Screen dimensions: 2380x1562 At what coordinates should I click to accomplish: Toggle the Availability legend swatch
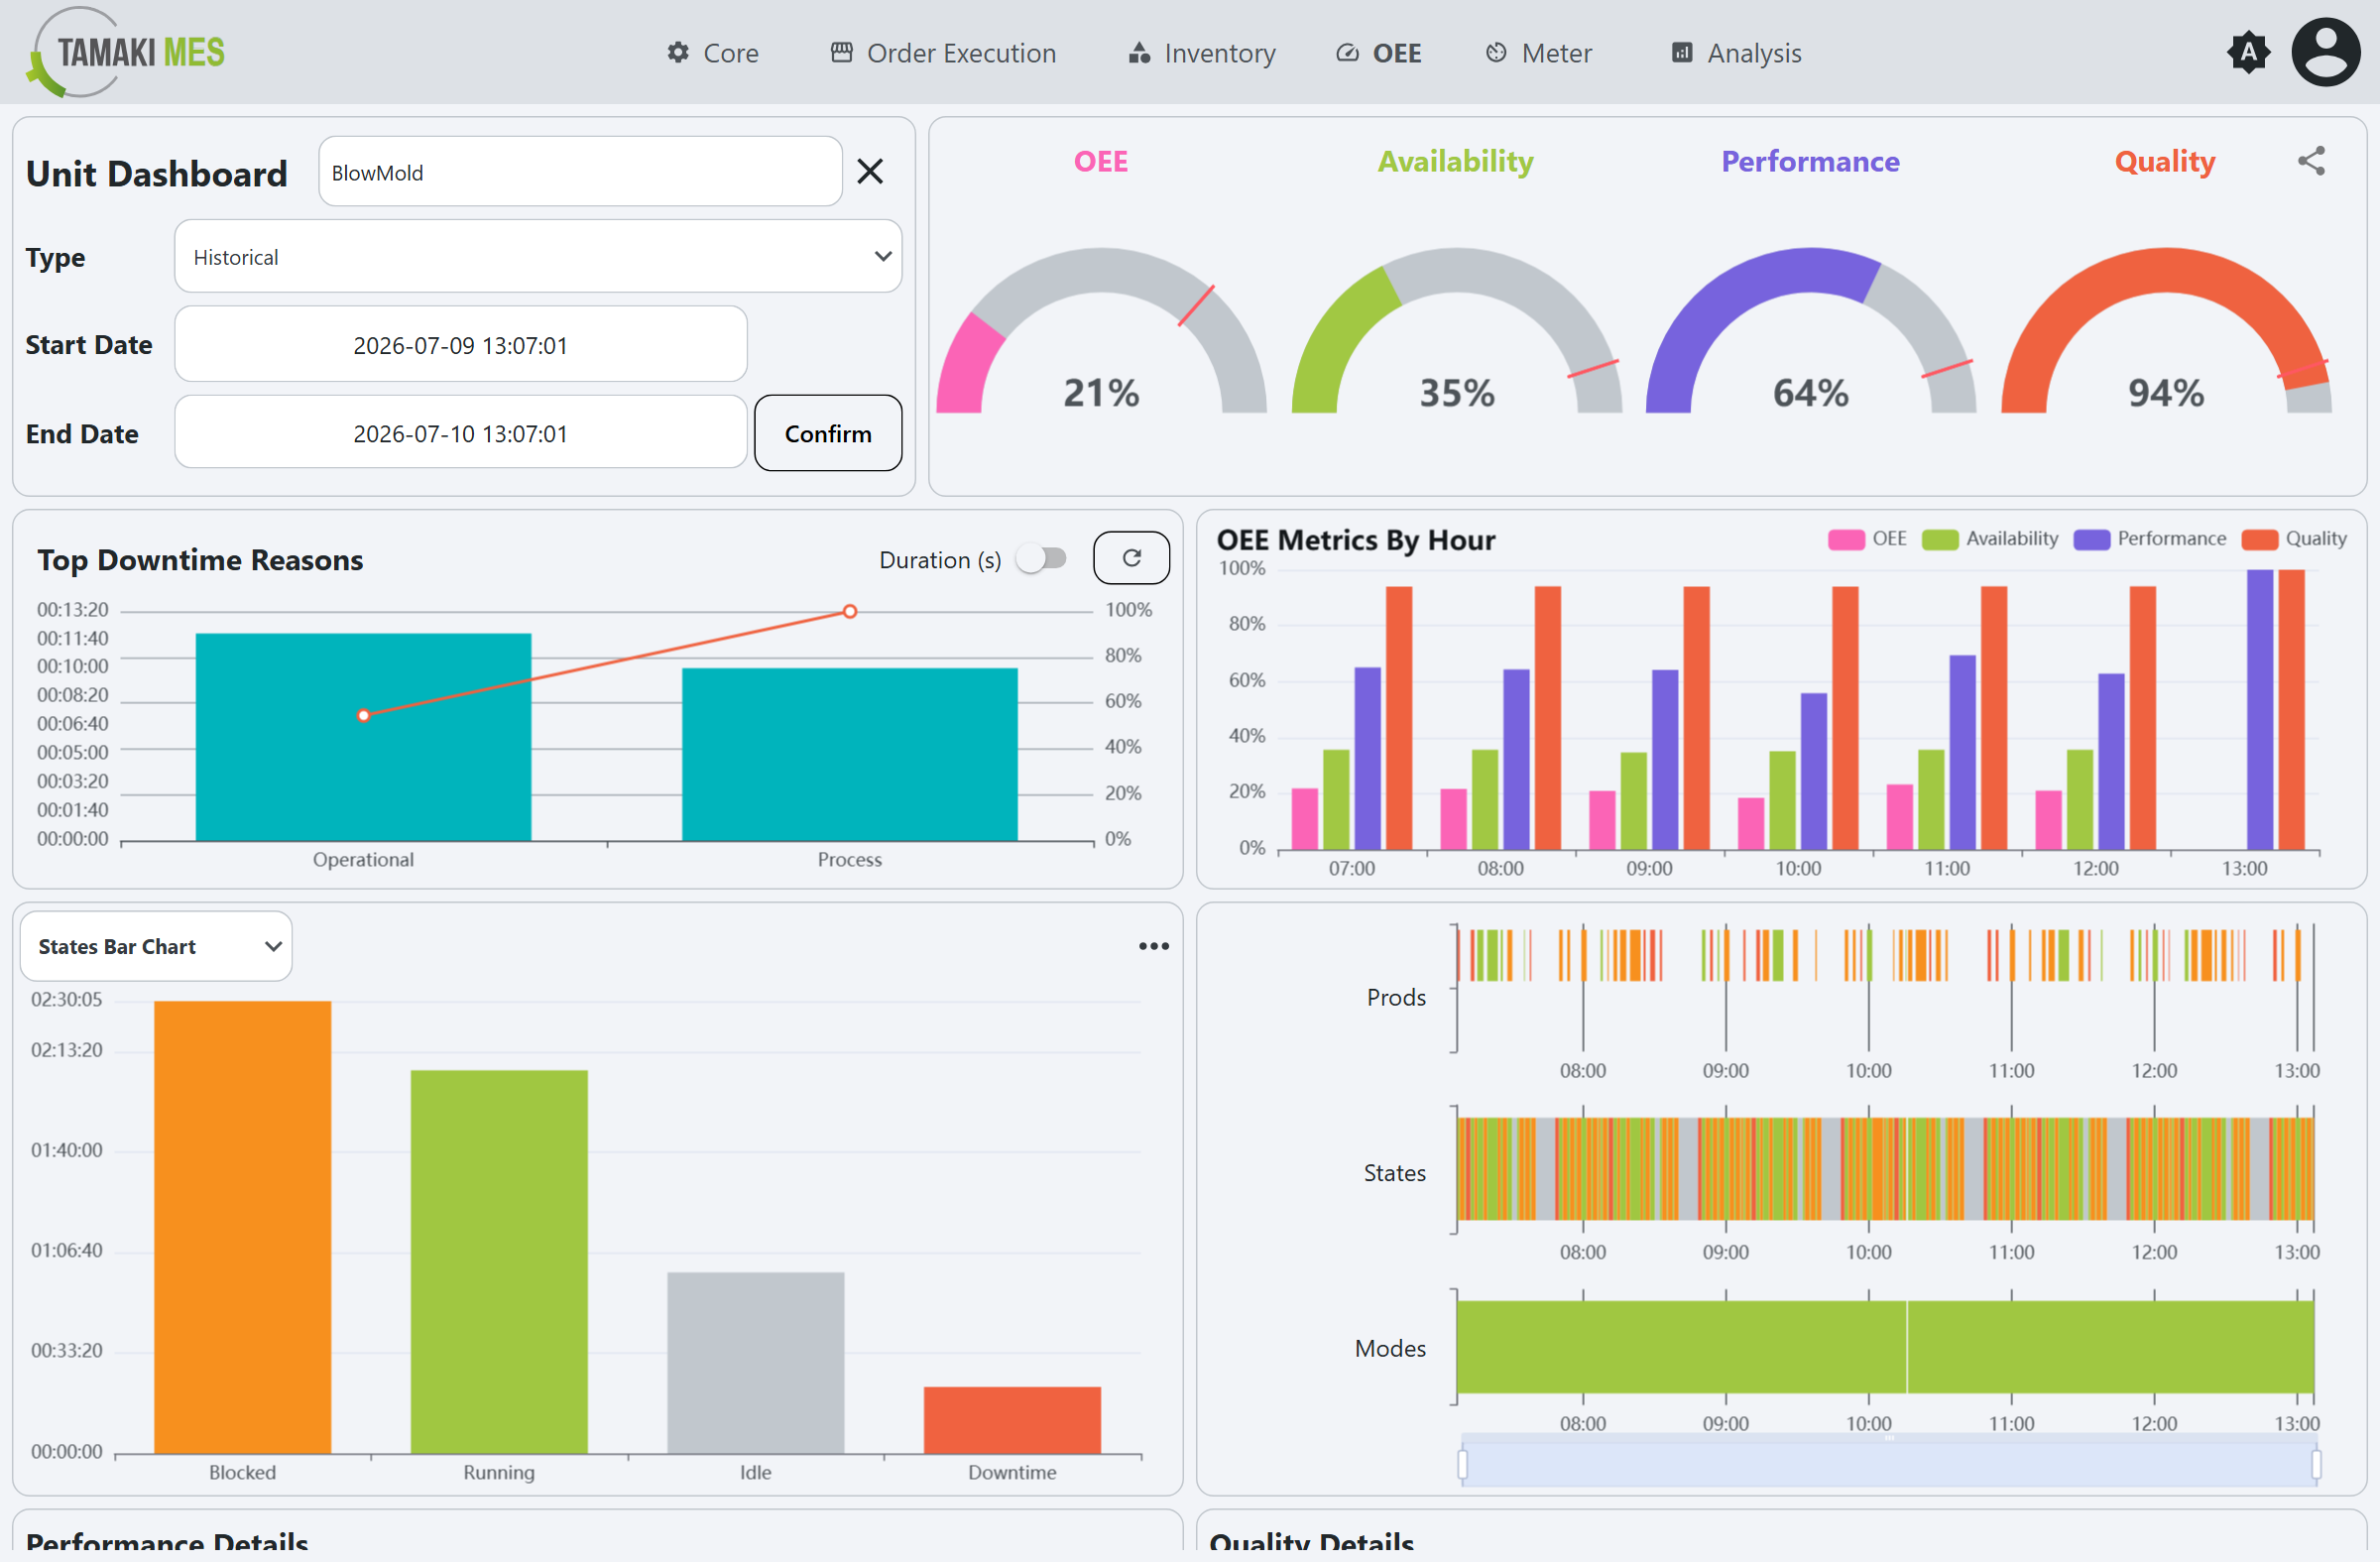pos(1939,539)
